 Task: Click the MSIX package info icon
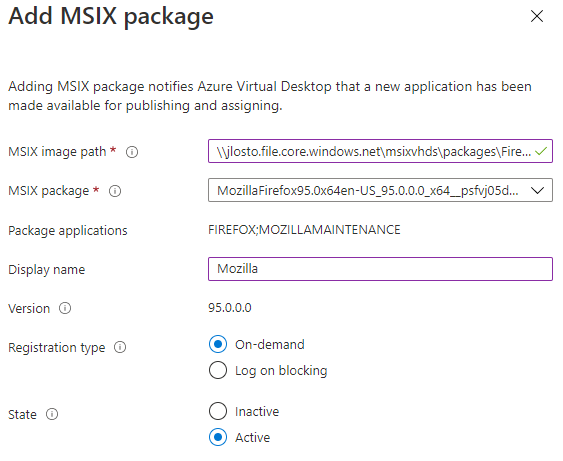[x=115, y=191]
